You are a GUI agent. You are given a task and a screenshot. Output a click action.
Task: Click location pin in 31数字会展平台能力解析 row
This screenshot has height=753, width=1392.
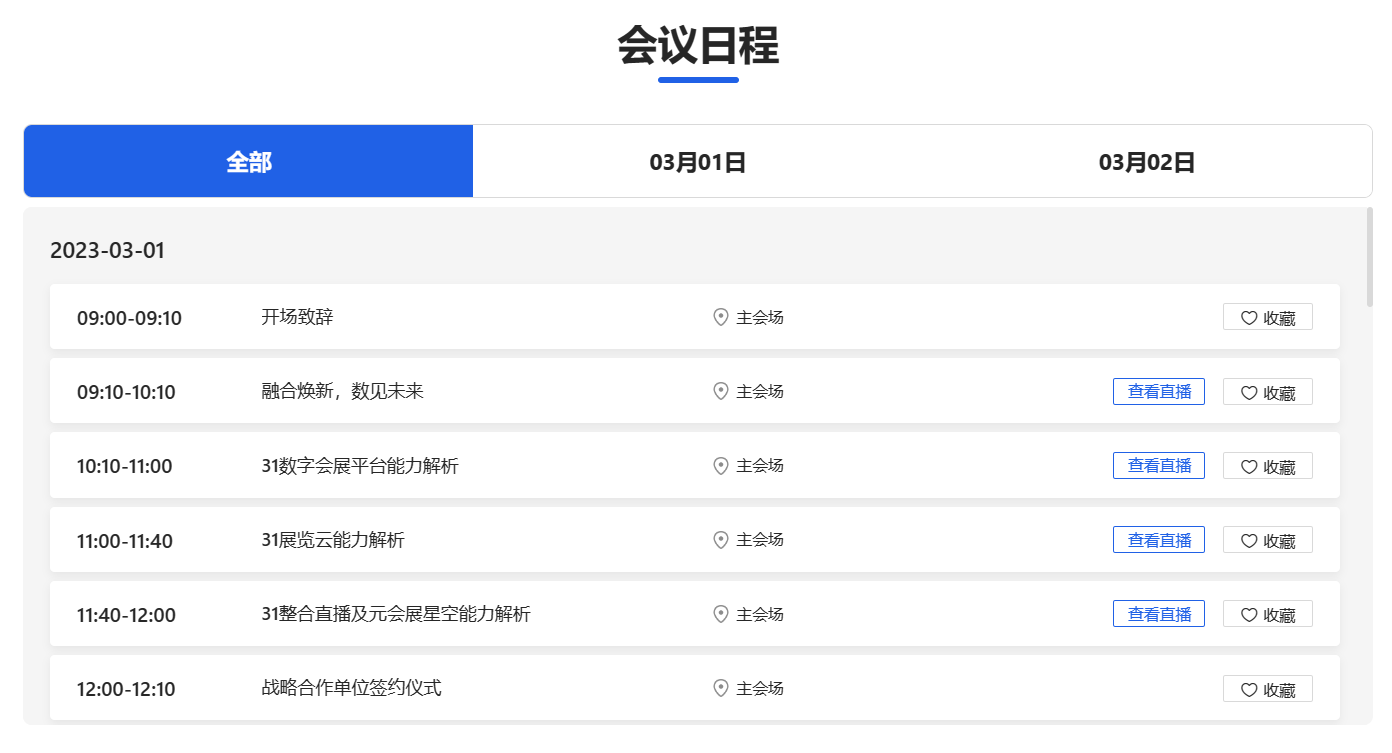pyautogui.click(x=720, y=465)
